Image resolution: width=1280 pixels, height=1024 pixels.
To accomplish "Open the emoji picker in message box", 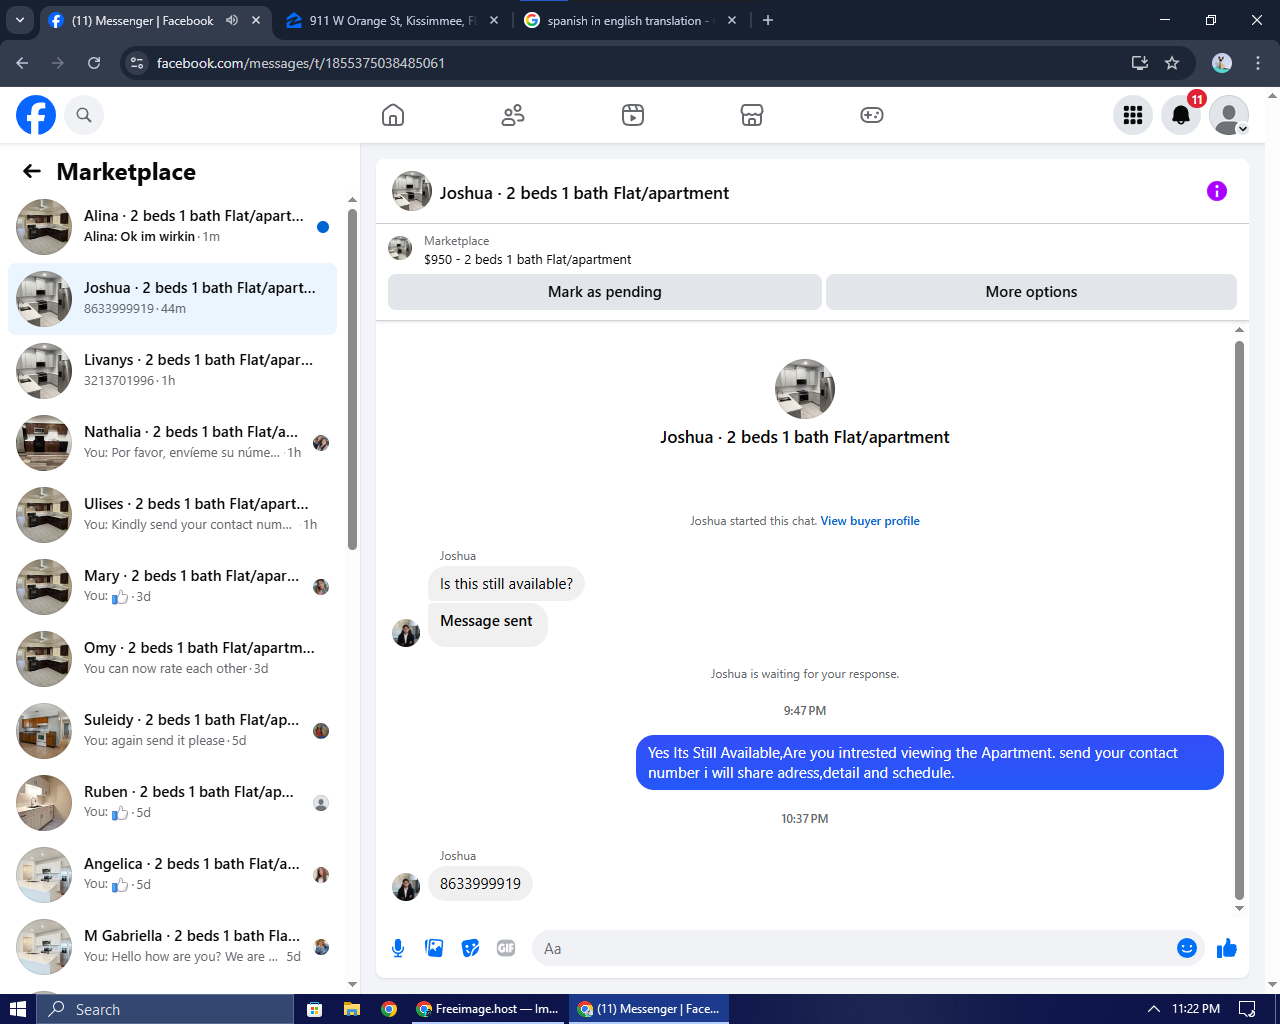I will pos(1187,948).
